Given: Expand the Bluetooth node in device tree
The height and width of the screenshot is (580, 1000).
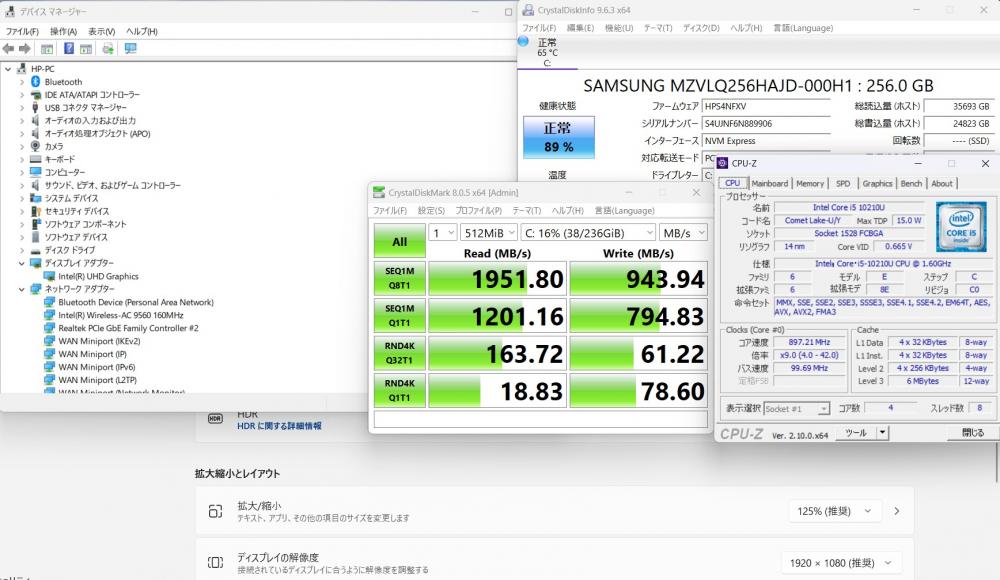Looking at the screenshot, I should click(x=22, y=82).
